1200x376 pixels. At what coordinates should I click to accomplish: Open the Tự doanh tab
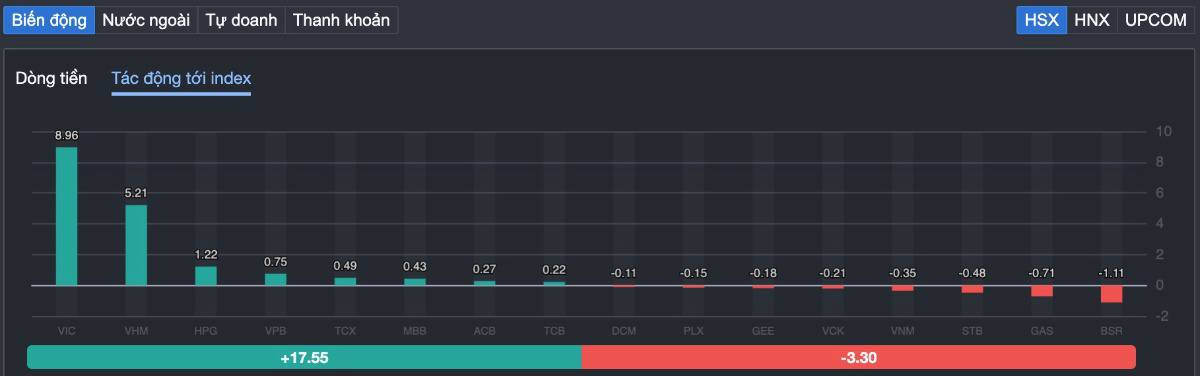coord(241,20)
